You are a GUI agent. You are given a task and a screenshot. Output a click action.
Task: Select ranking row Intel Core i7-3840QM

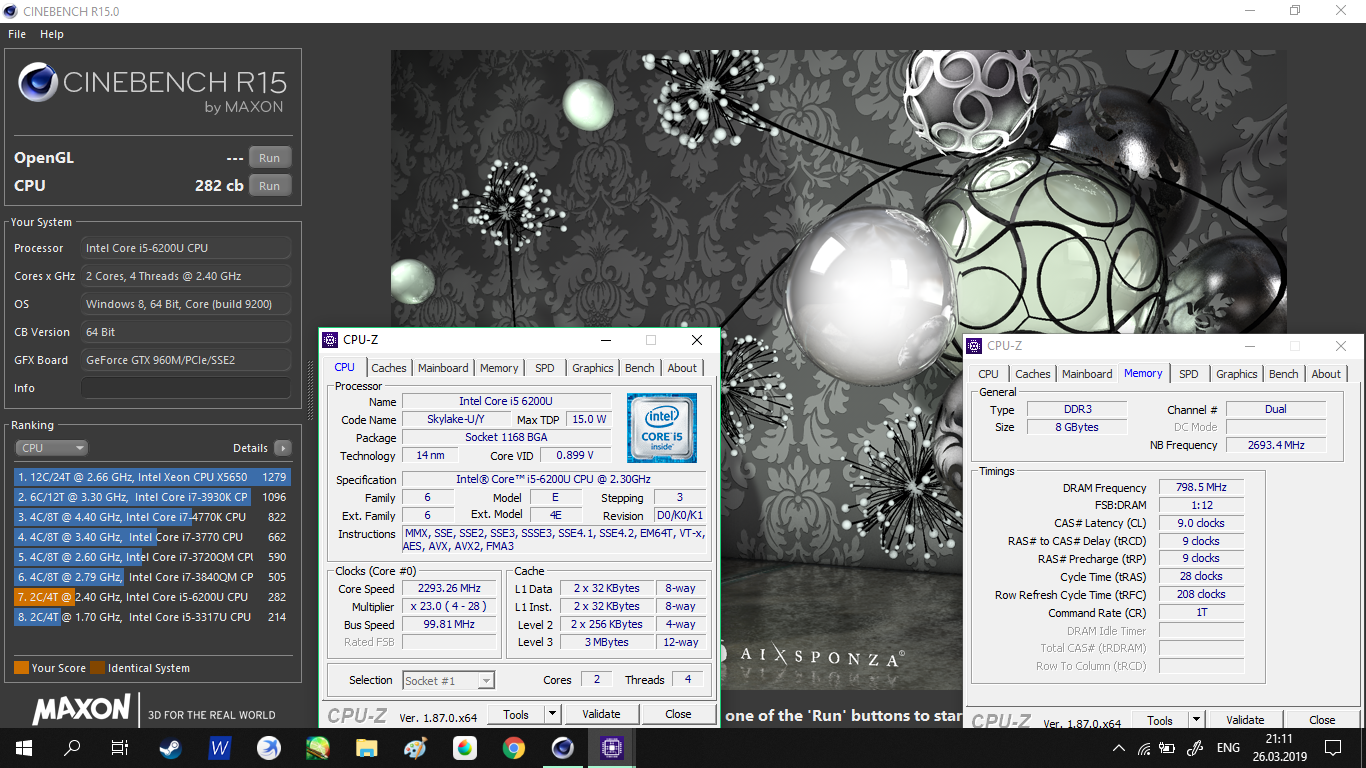coord(152,577)
